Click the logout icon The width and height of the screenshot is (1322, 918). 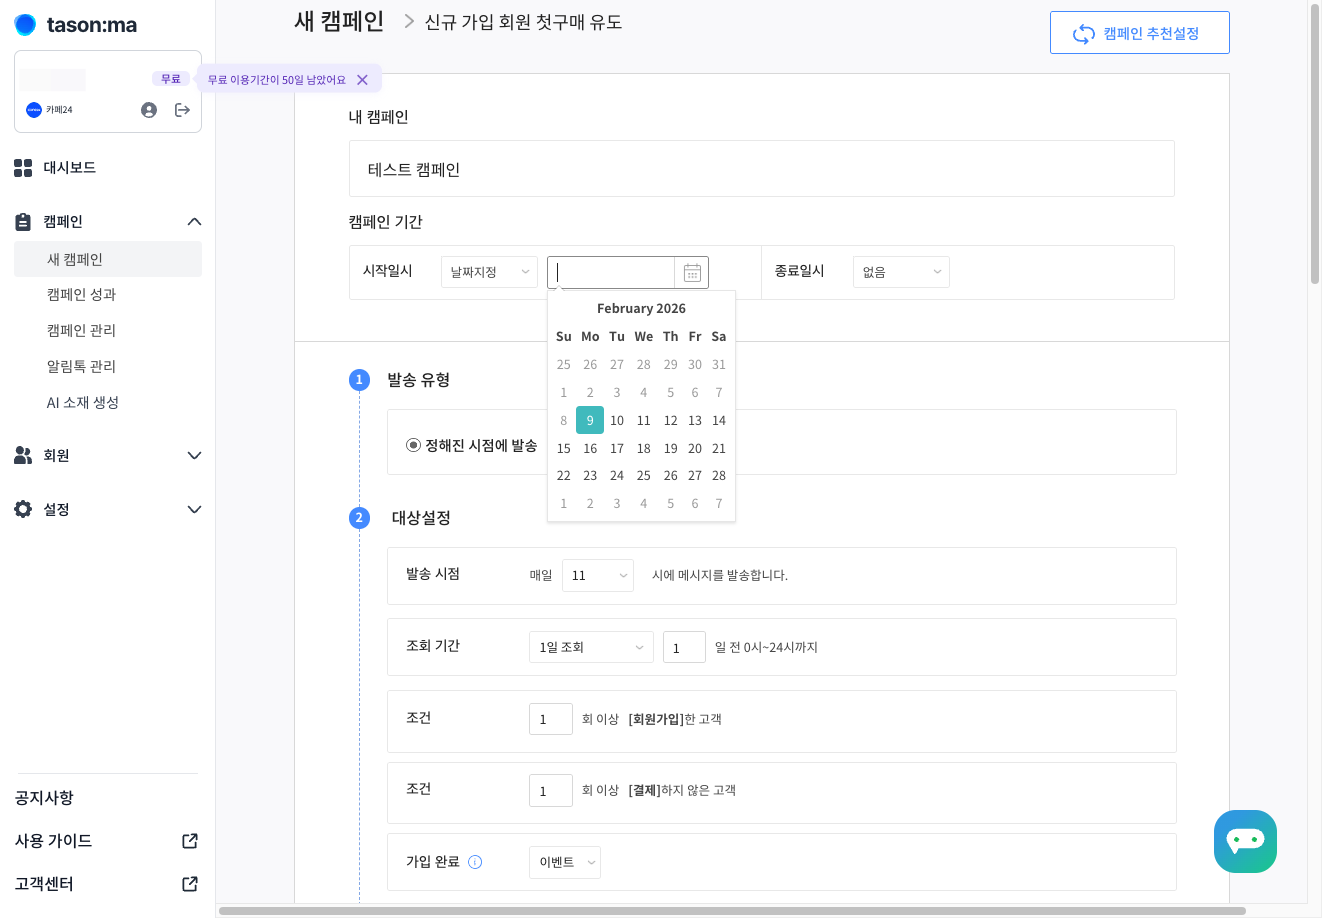[x=182, y=110]
